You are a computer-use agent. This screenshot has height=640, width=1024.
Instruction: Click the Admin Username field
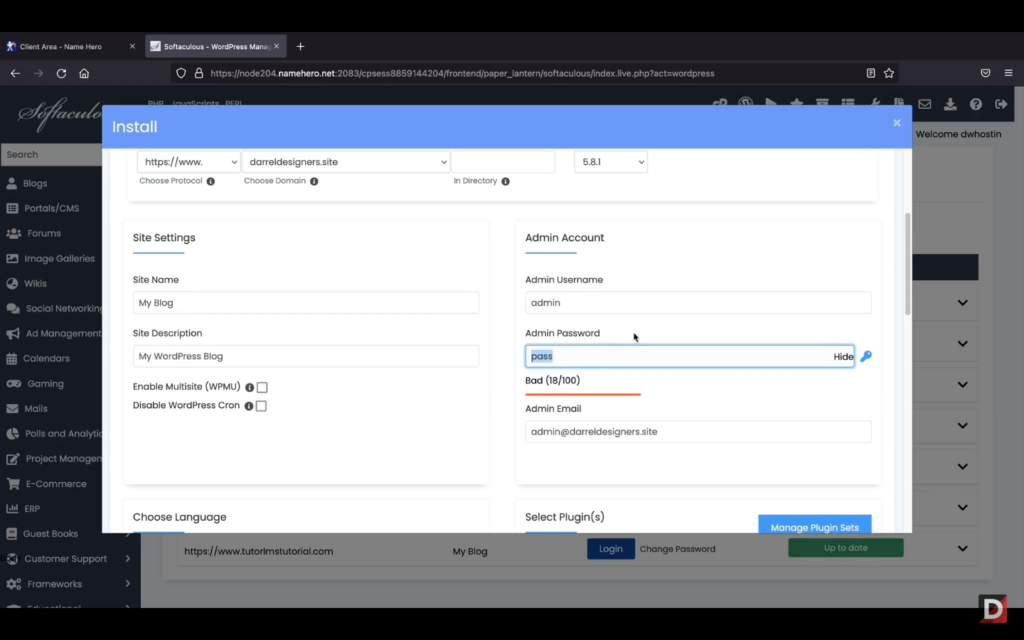[x=698, y=303]
